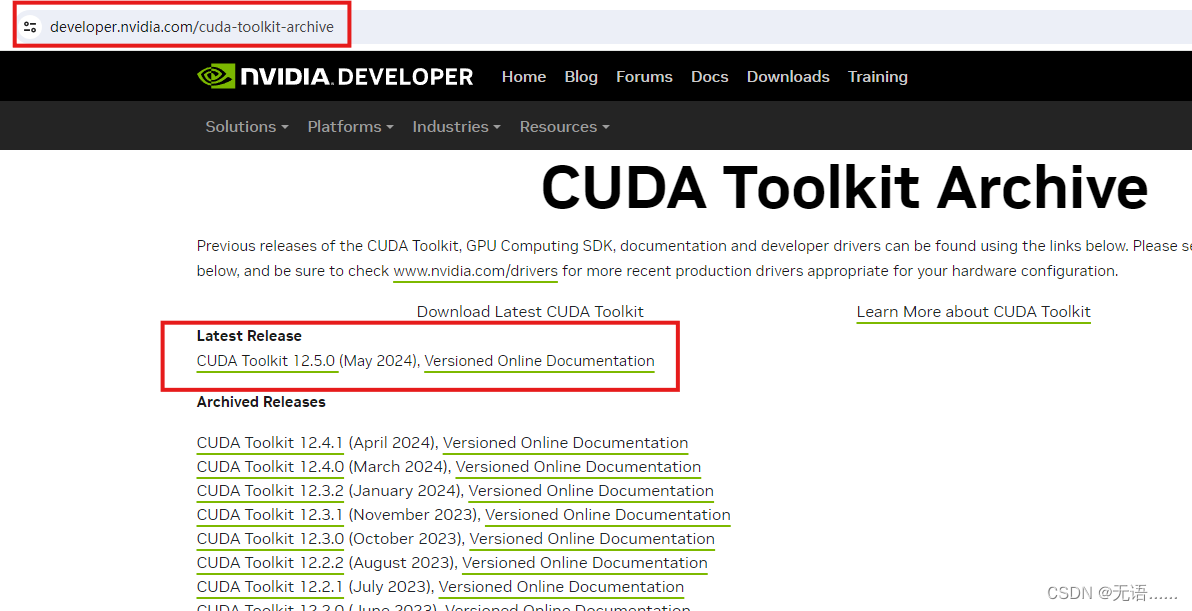The image size is (1192, 611).
Task: Click the CUDA Toolkit 12.2.2 link
Action: point(269,562)
